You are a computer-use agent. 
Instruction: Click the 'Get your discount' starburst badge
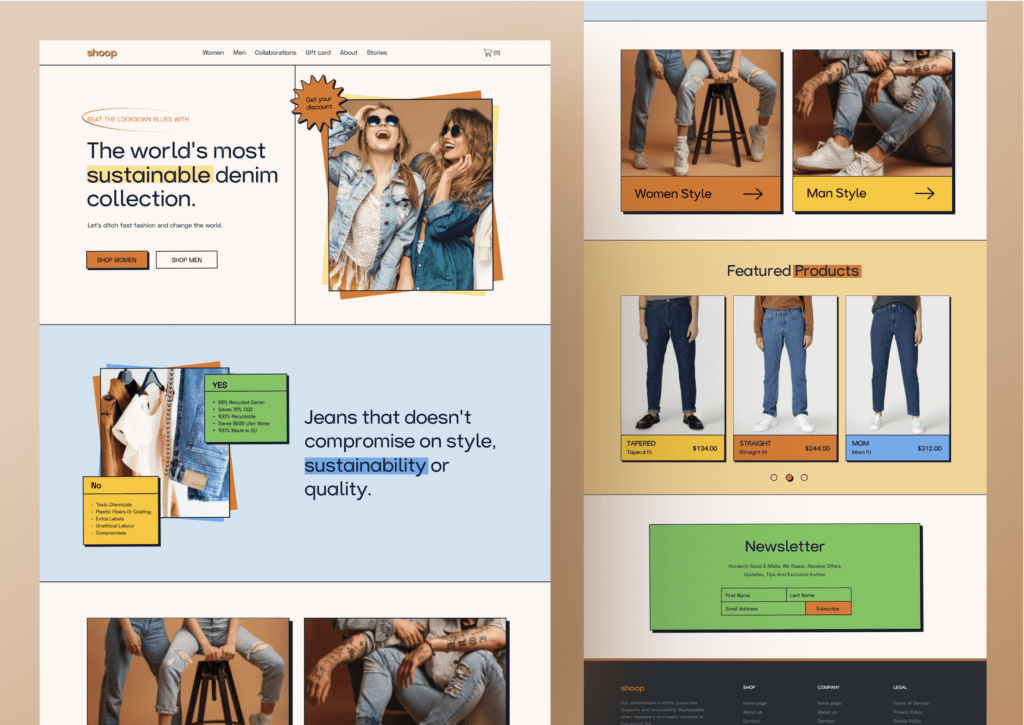coord(318,103)
